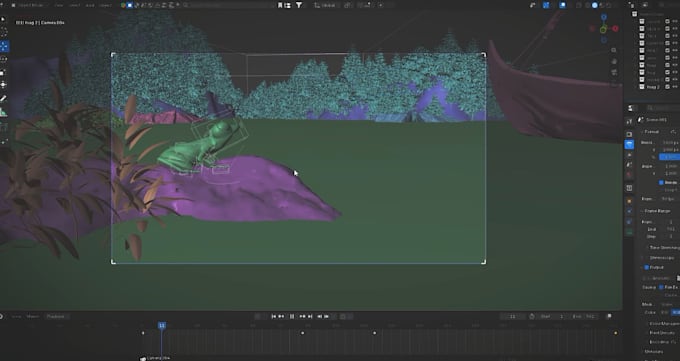Collapse the Format panel

[x=652, y=131]
